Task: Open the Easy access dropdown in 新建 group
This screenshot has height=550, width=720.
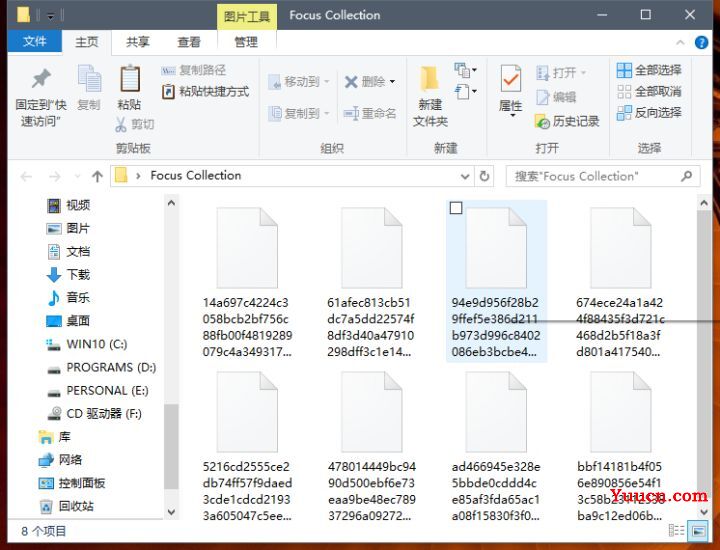Action: point(466,91)
